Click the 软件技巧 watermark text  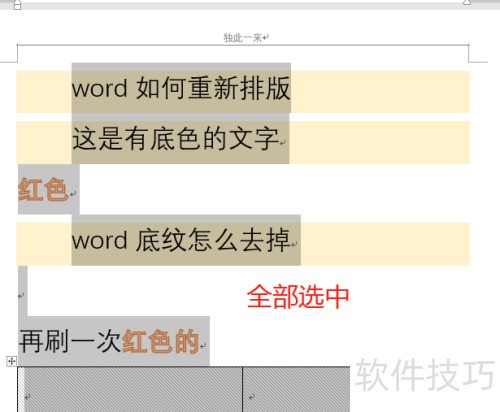[425, 375]
